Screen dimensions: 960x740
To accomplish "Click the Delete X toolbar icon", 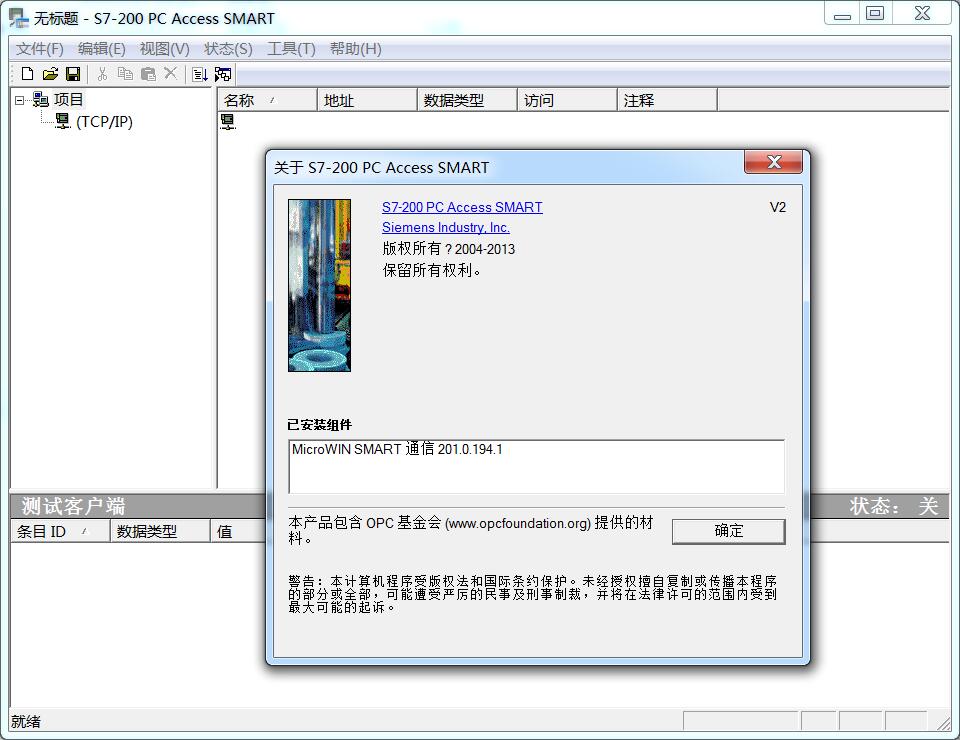I will click(171, 73).
